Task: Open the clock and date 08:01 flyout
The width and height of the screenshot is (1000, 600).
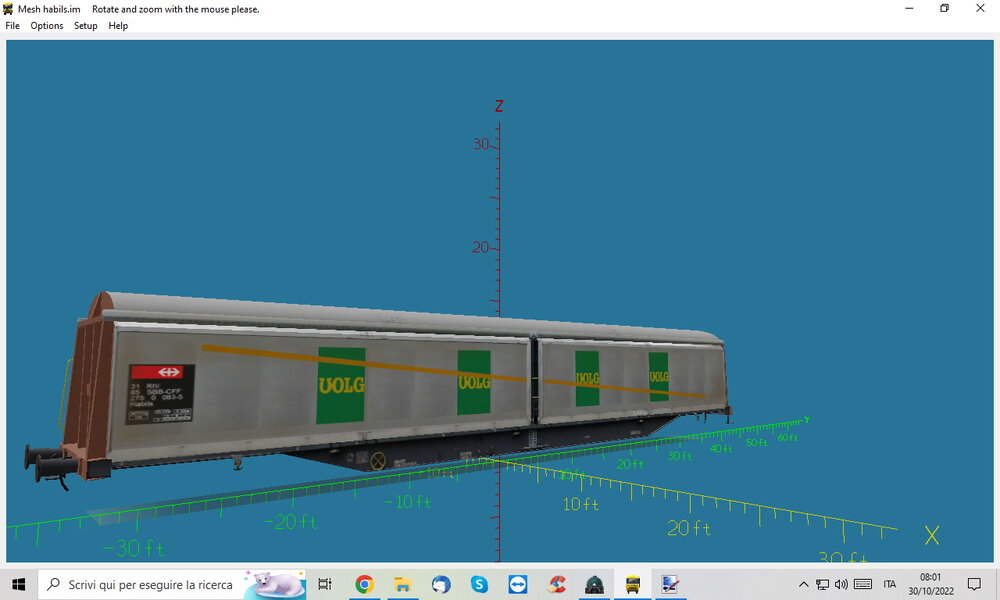Action: pos(930,584)
